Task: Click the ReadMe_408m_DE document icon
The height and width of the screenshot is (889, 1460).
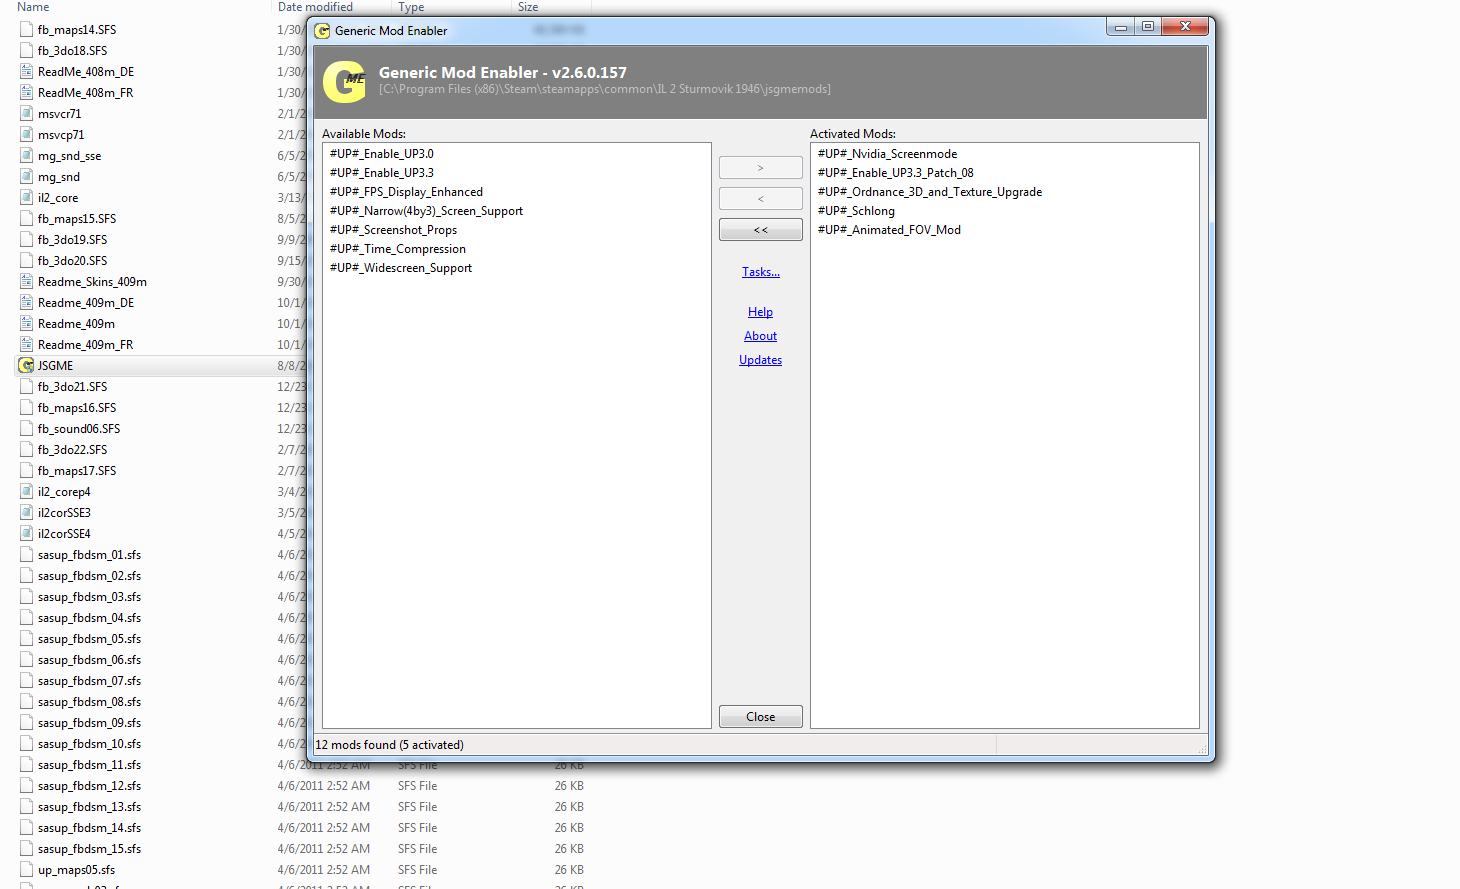Action: click(x=27, y=72)
